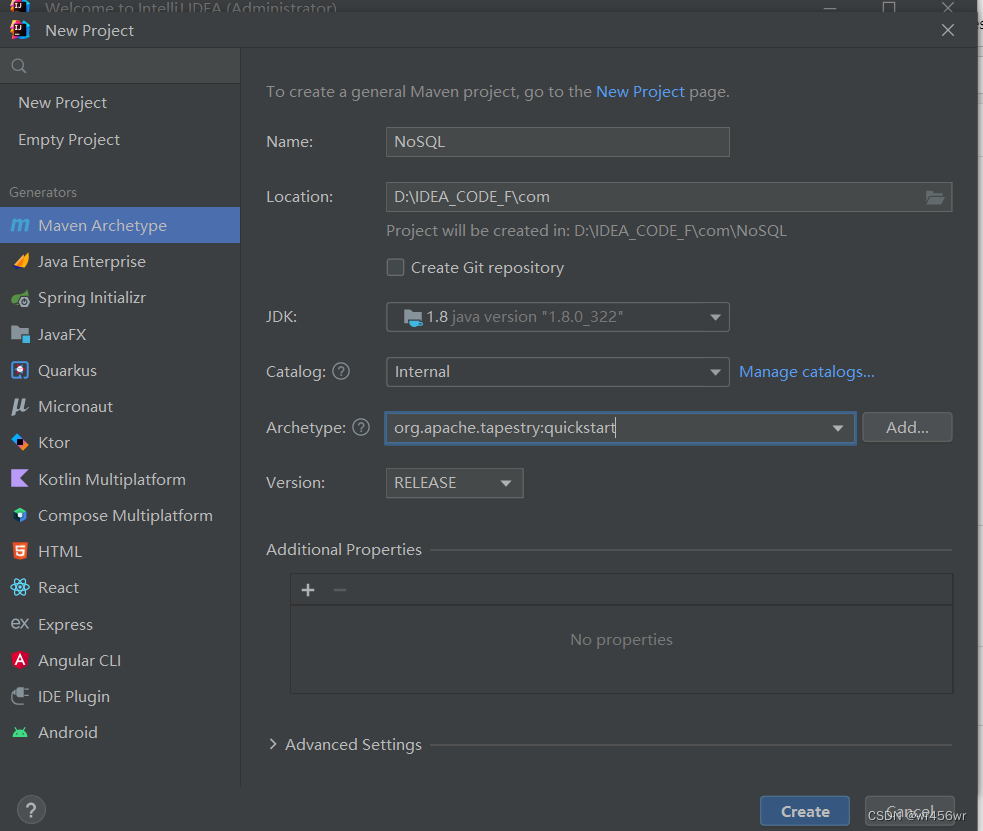983x831 pixels.
Task: Click the IntelliJ logo in New Project title
Action: point(20,30)
